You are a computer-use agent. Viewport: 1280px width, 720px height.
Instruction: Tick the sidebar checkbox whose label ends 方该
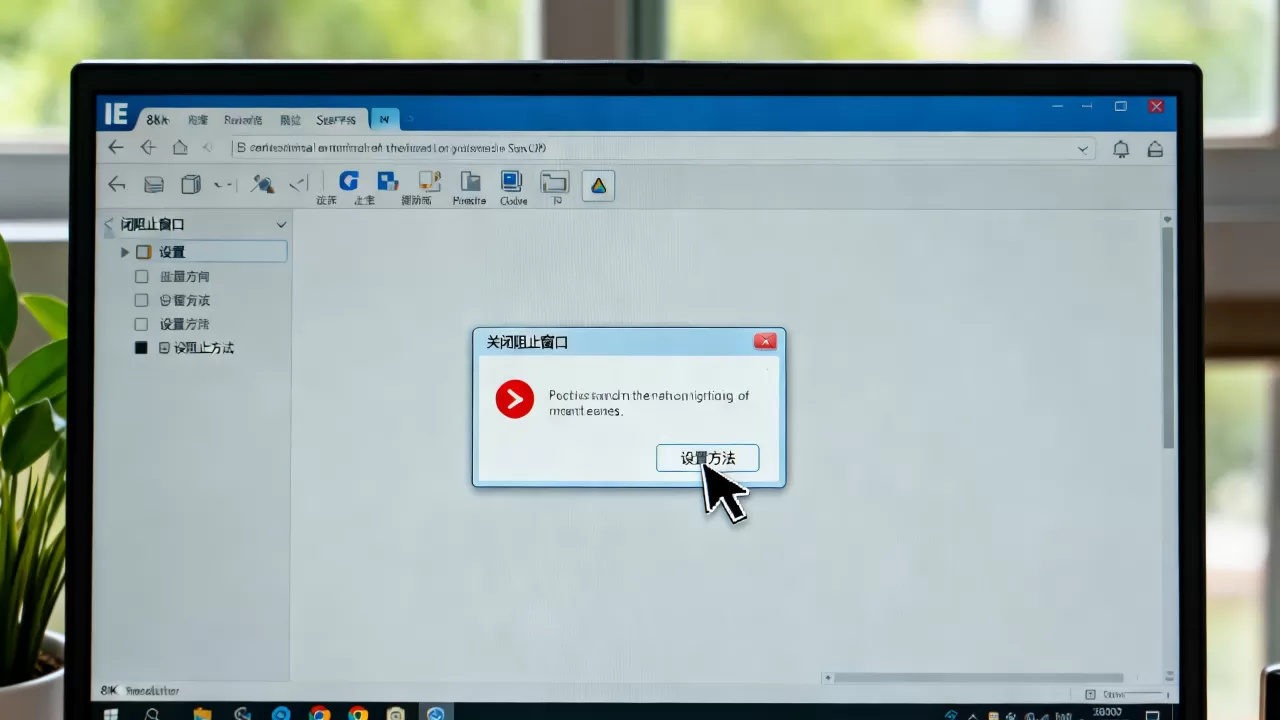click(141, 300)
